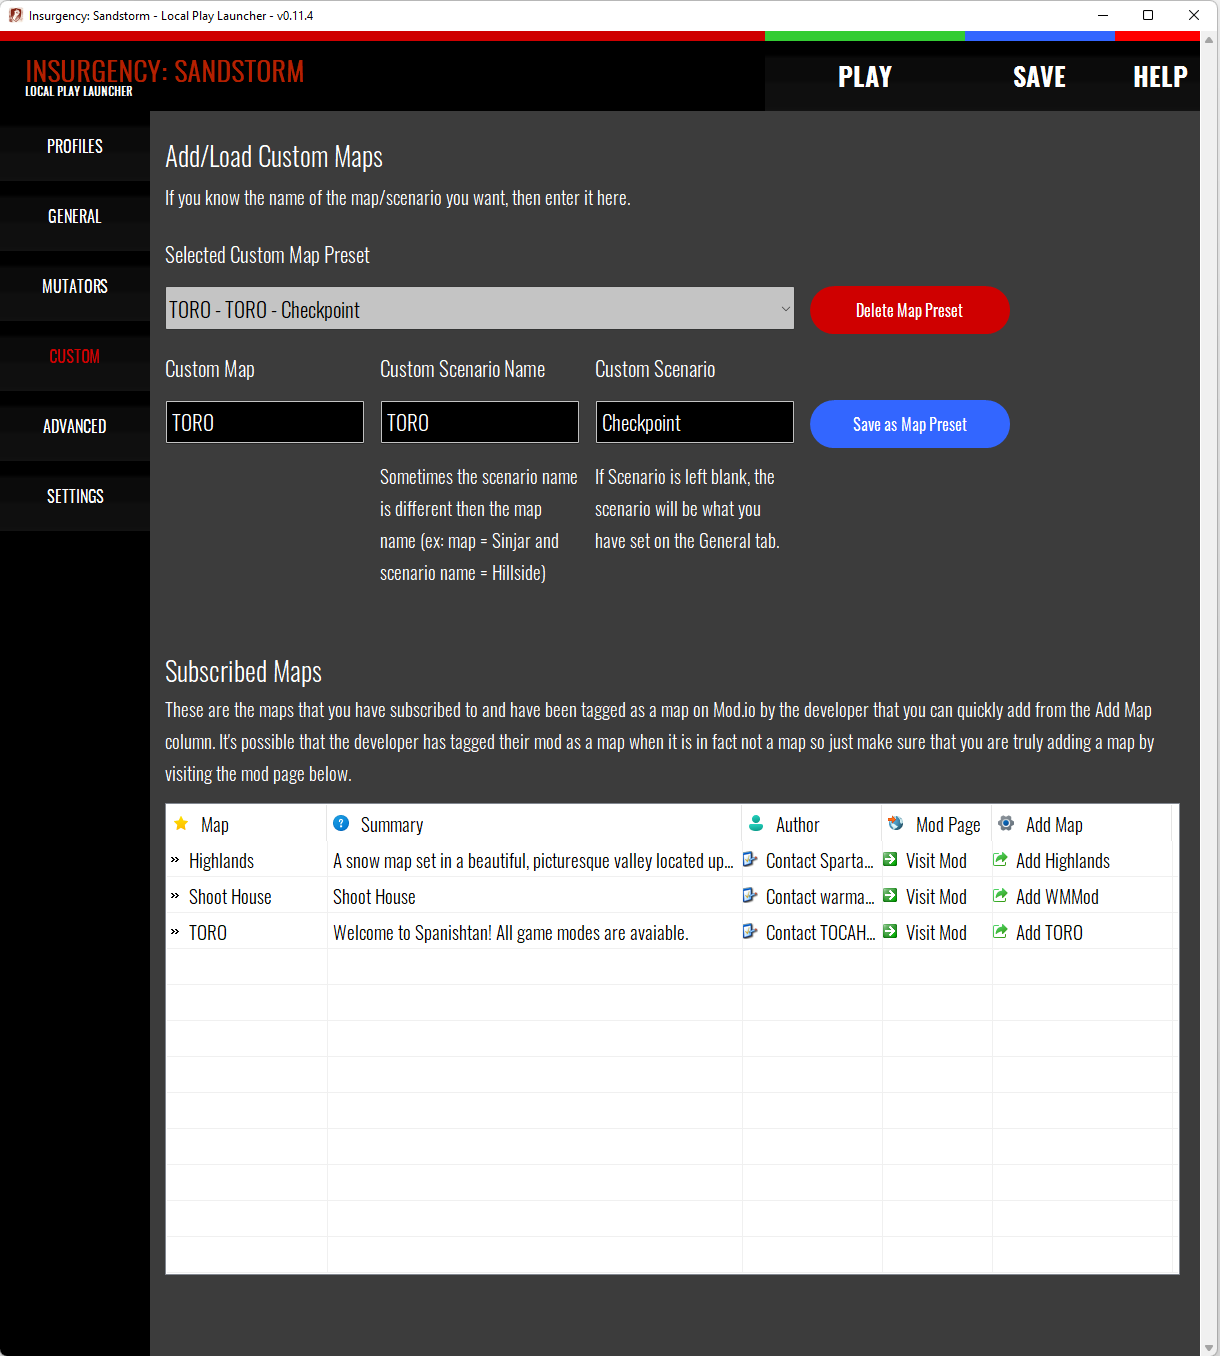Click the browser icon beside Mod Page header
1220x1356 pixels.
[896, 824]
